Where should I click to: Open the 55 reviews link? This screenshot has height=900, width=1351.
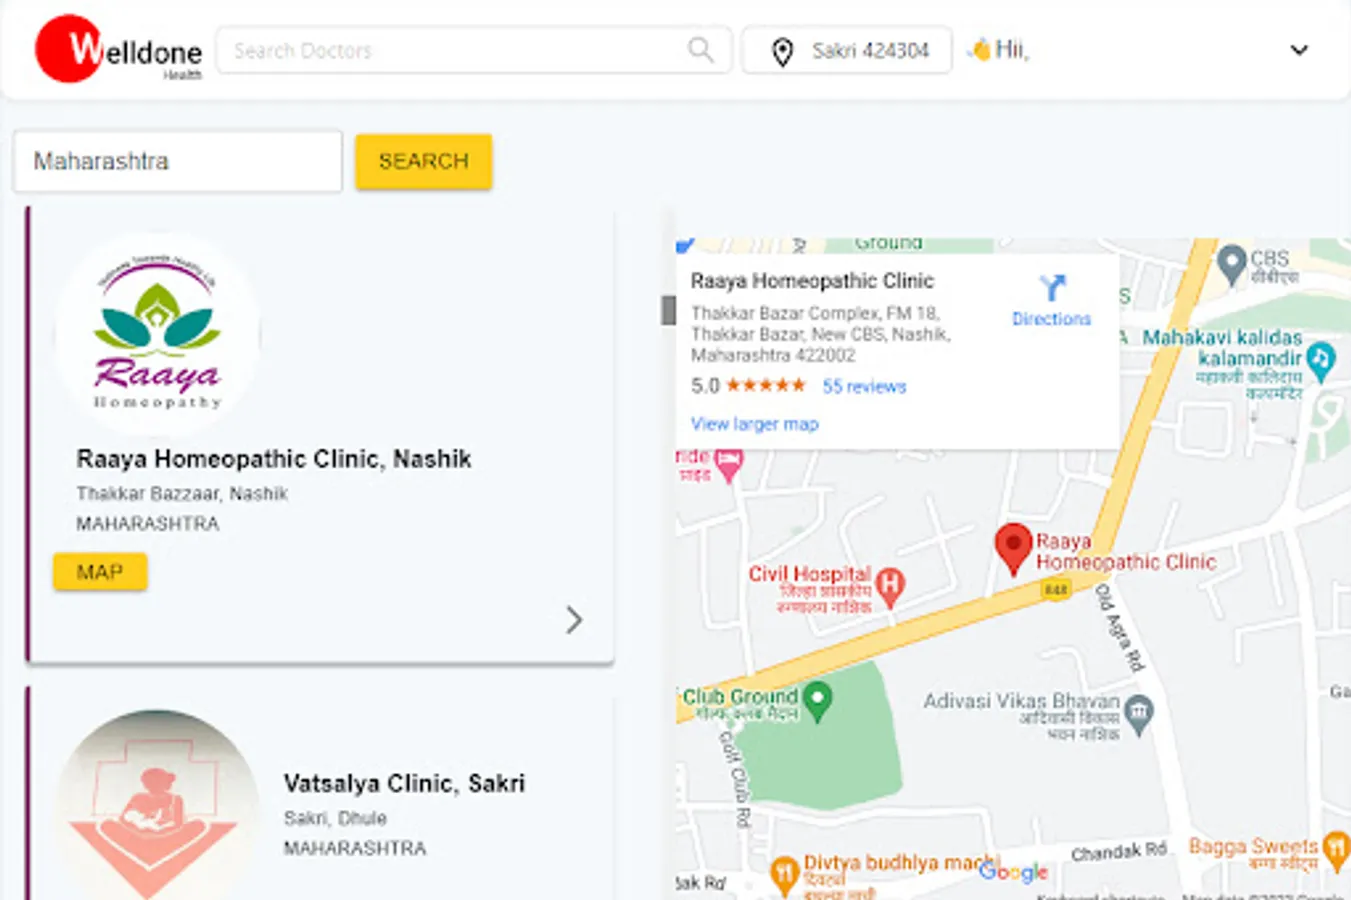coord(864,387)
